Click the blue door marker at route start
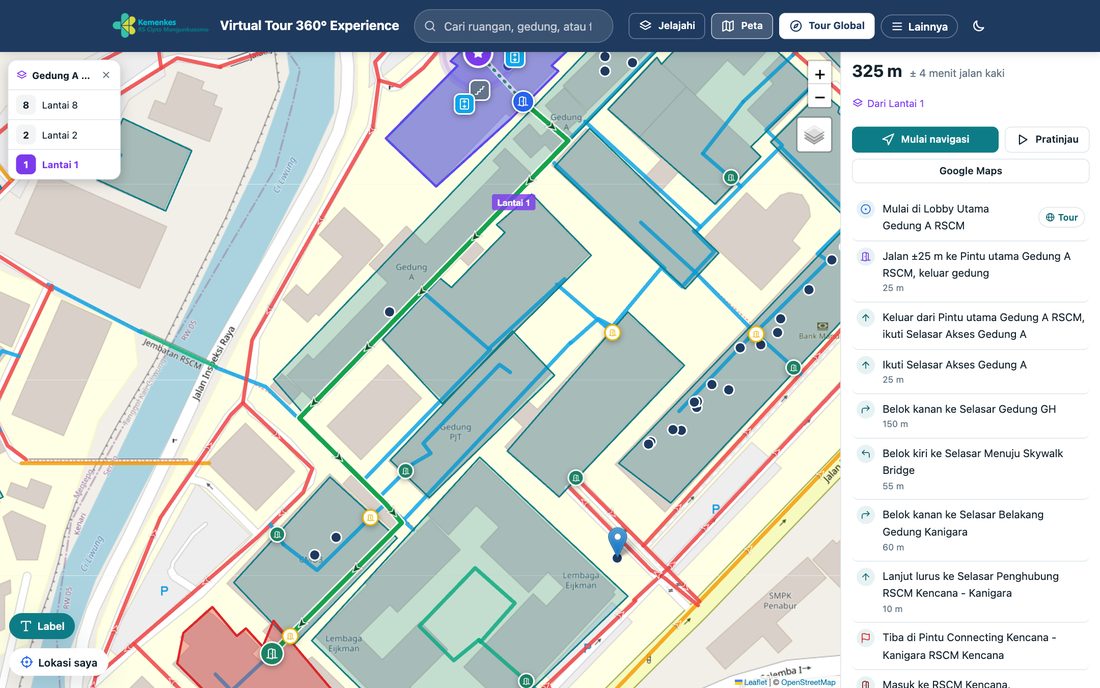 pyautogui.click(x=523, y=102)
